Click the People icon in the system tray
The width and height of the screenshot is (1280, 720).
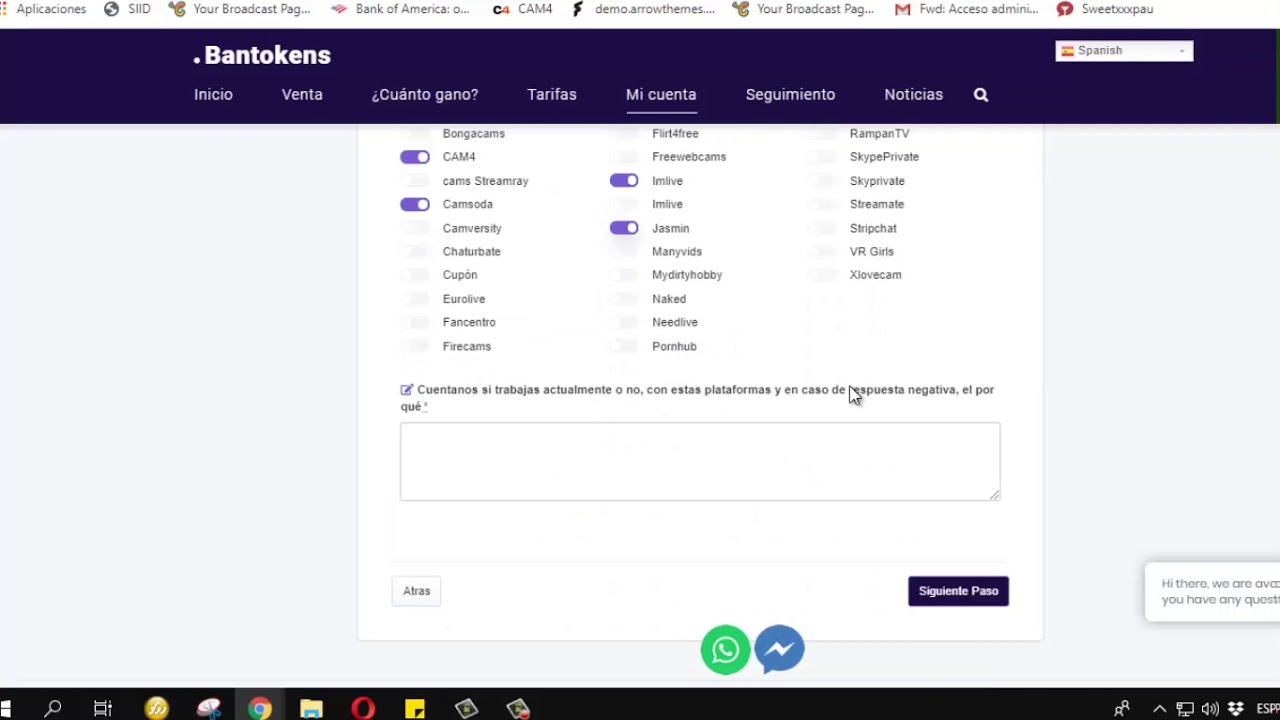pos(1122,709)
